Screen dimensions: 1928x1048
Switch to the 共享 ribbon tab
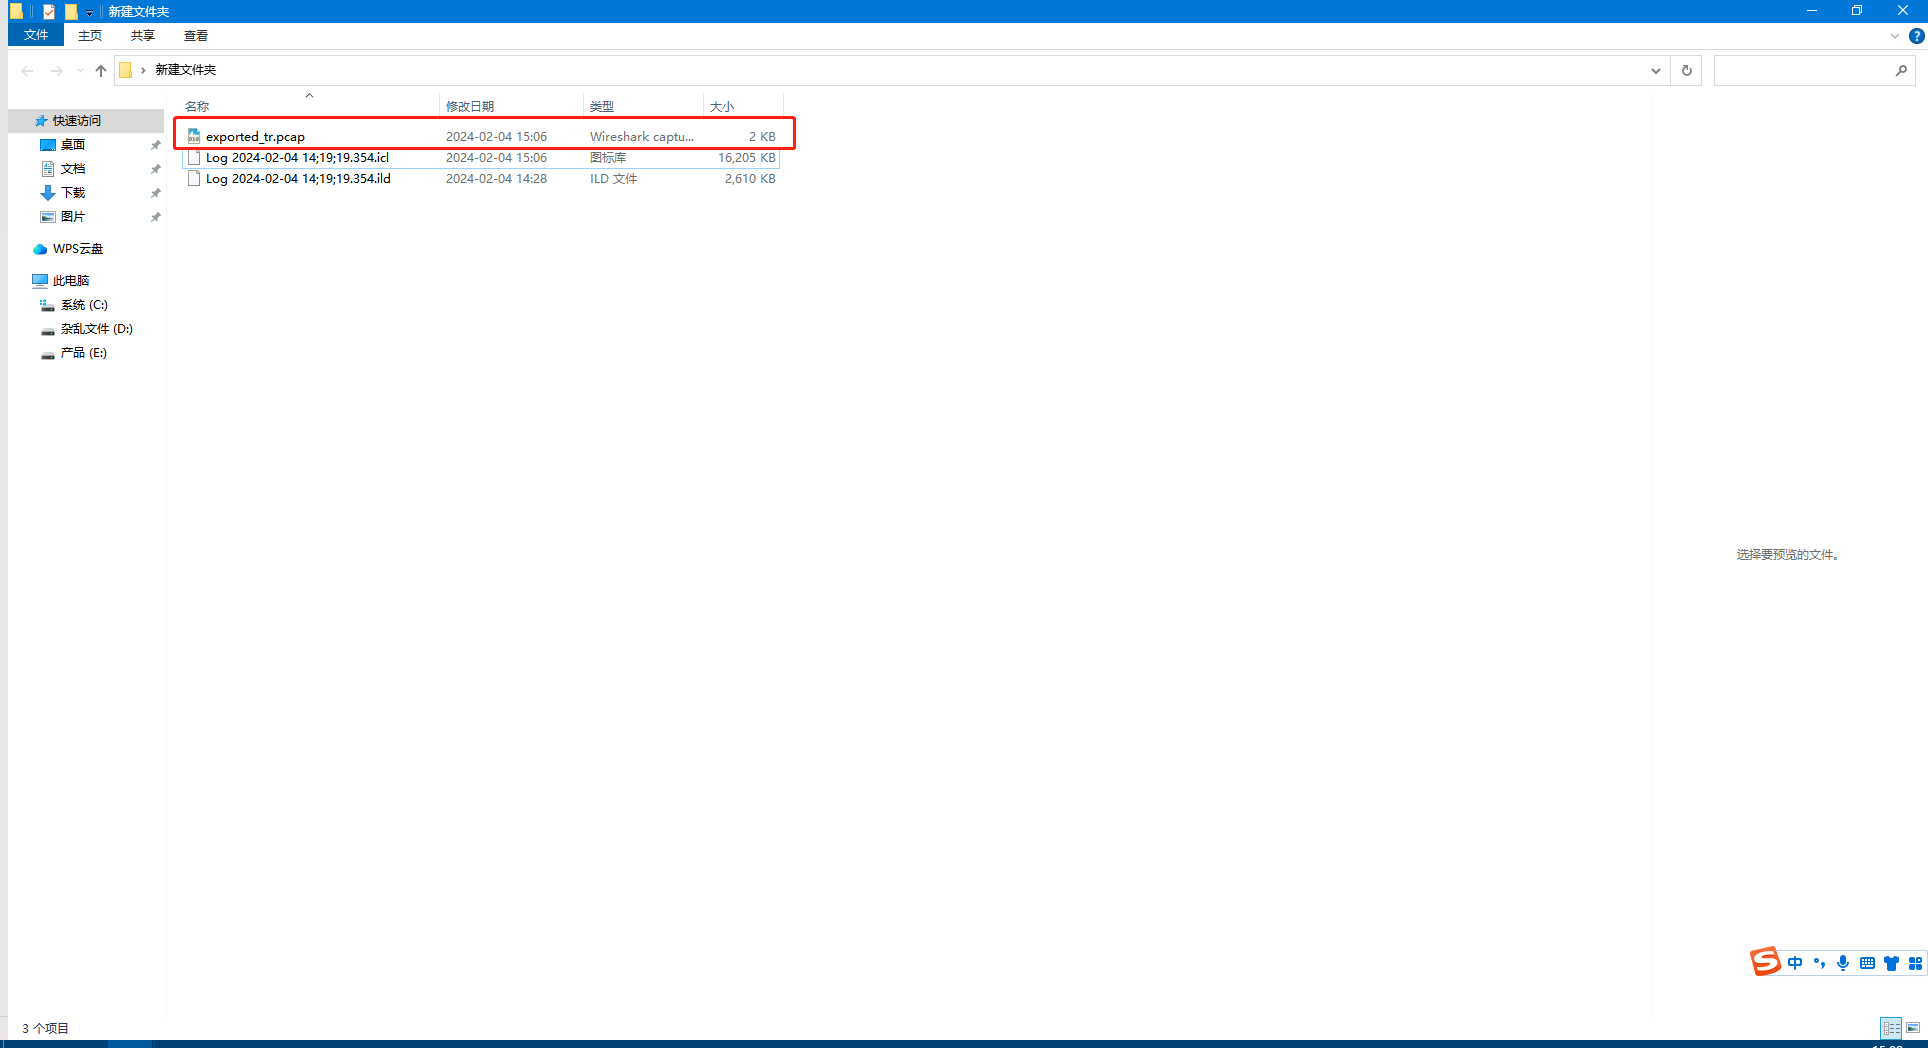click(143, 35)
